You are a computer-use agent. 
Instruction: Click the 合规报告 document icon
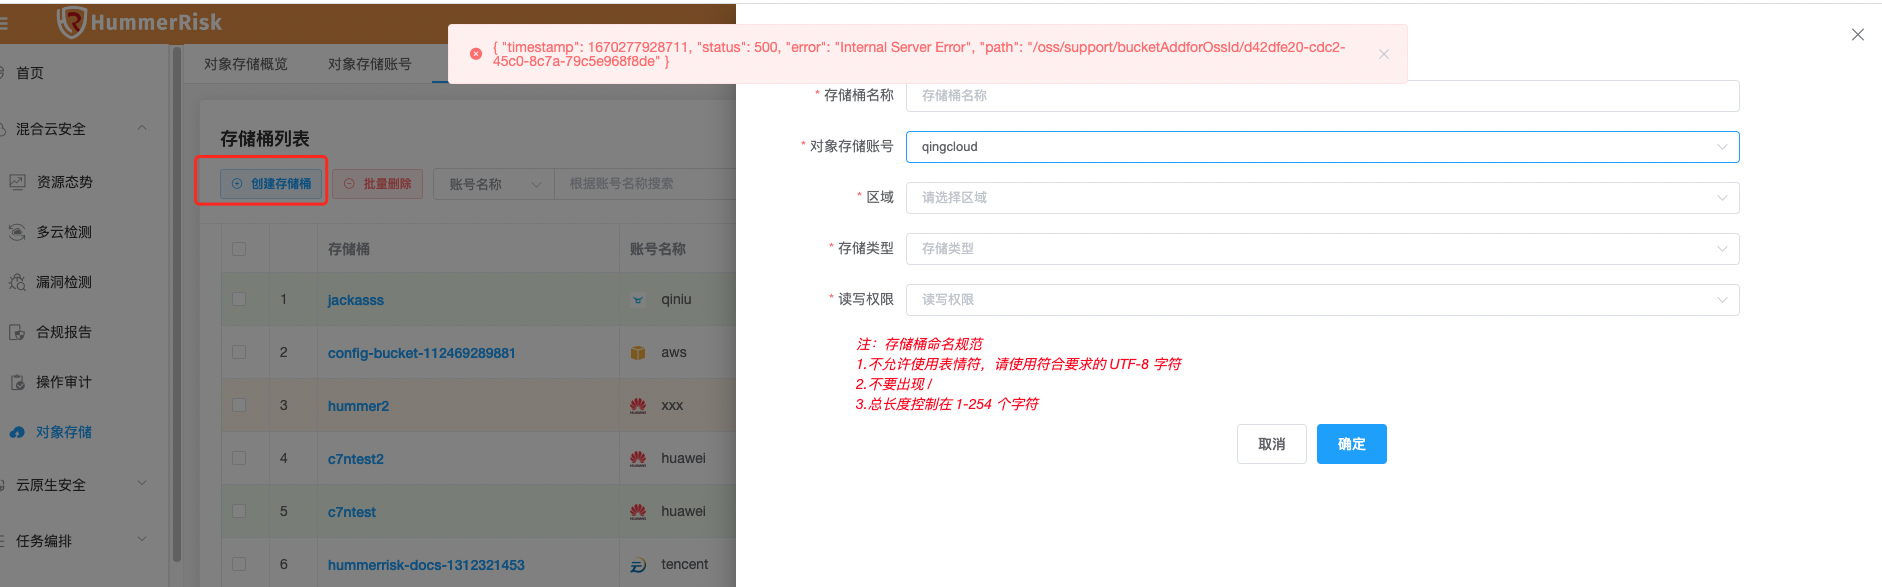[17, 332]
